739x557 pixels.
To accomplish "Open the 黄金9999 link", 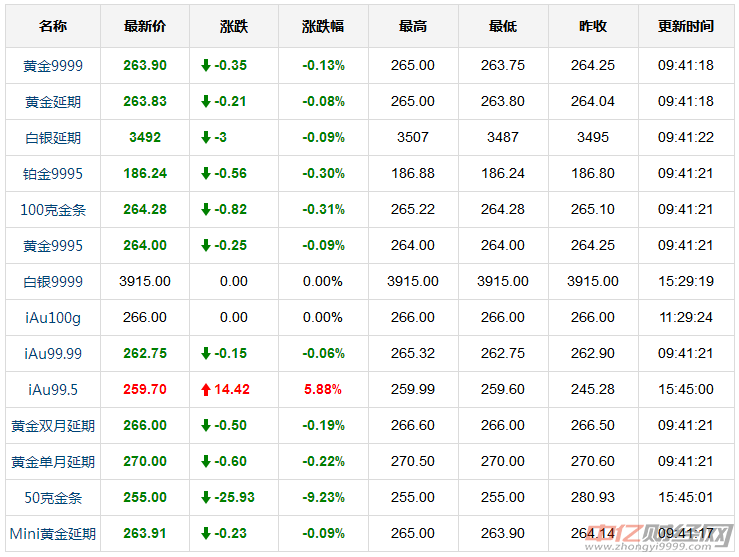I will (x=53, y=66).
